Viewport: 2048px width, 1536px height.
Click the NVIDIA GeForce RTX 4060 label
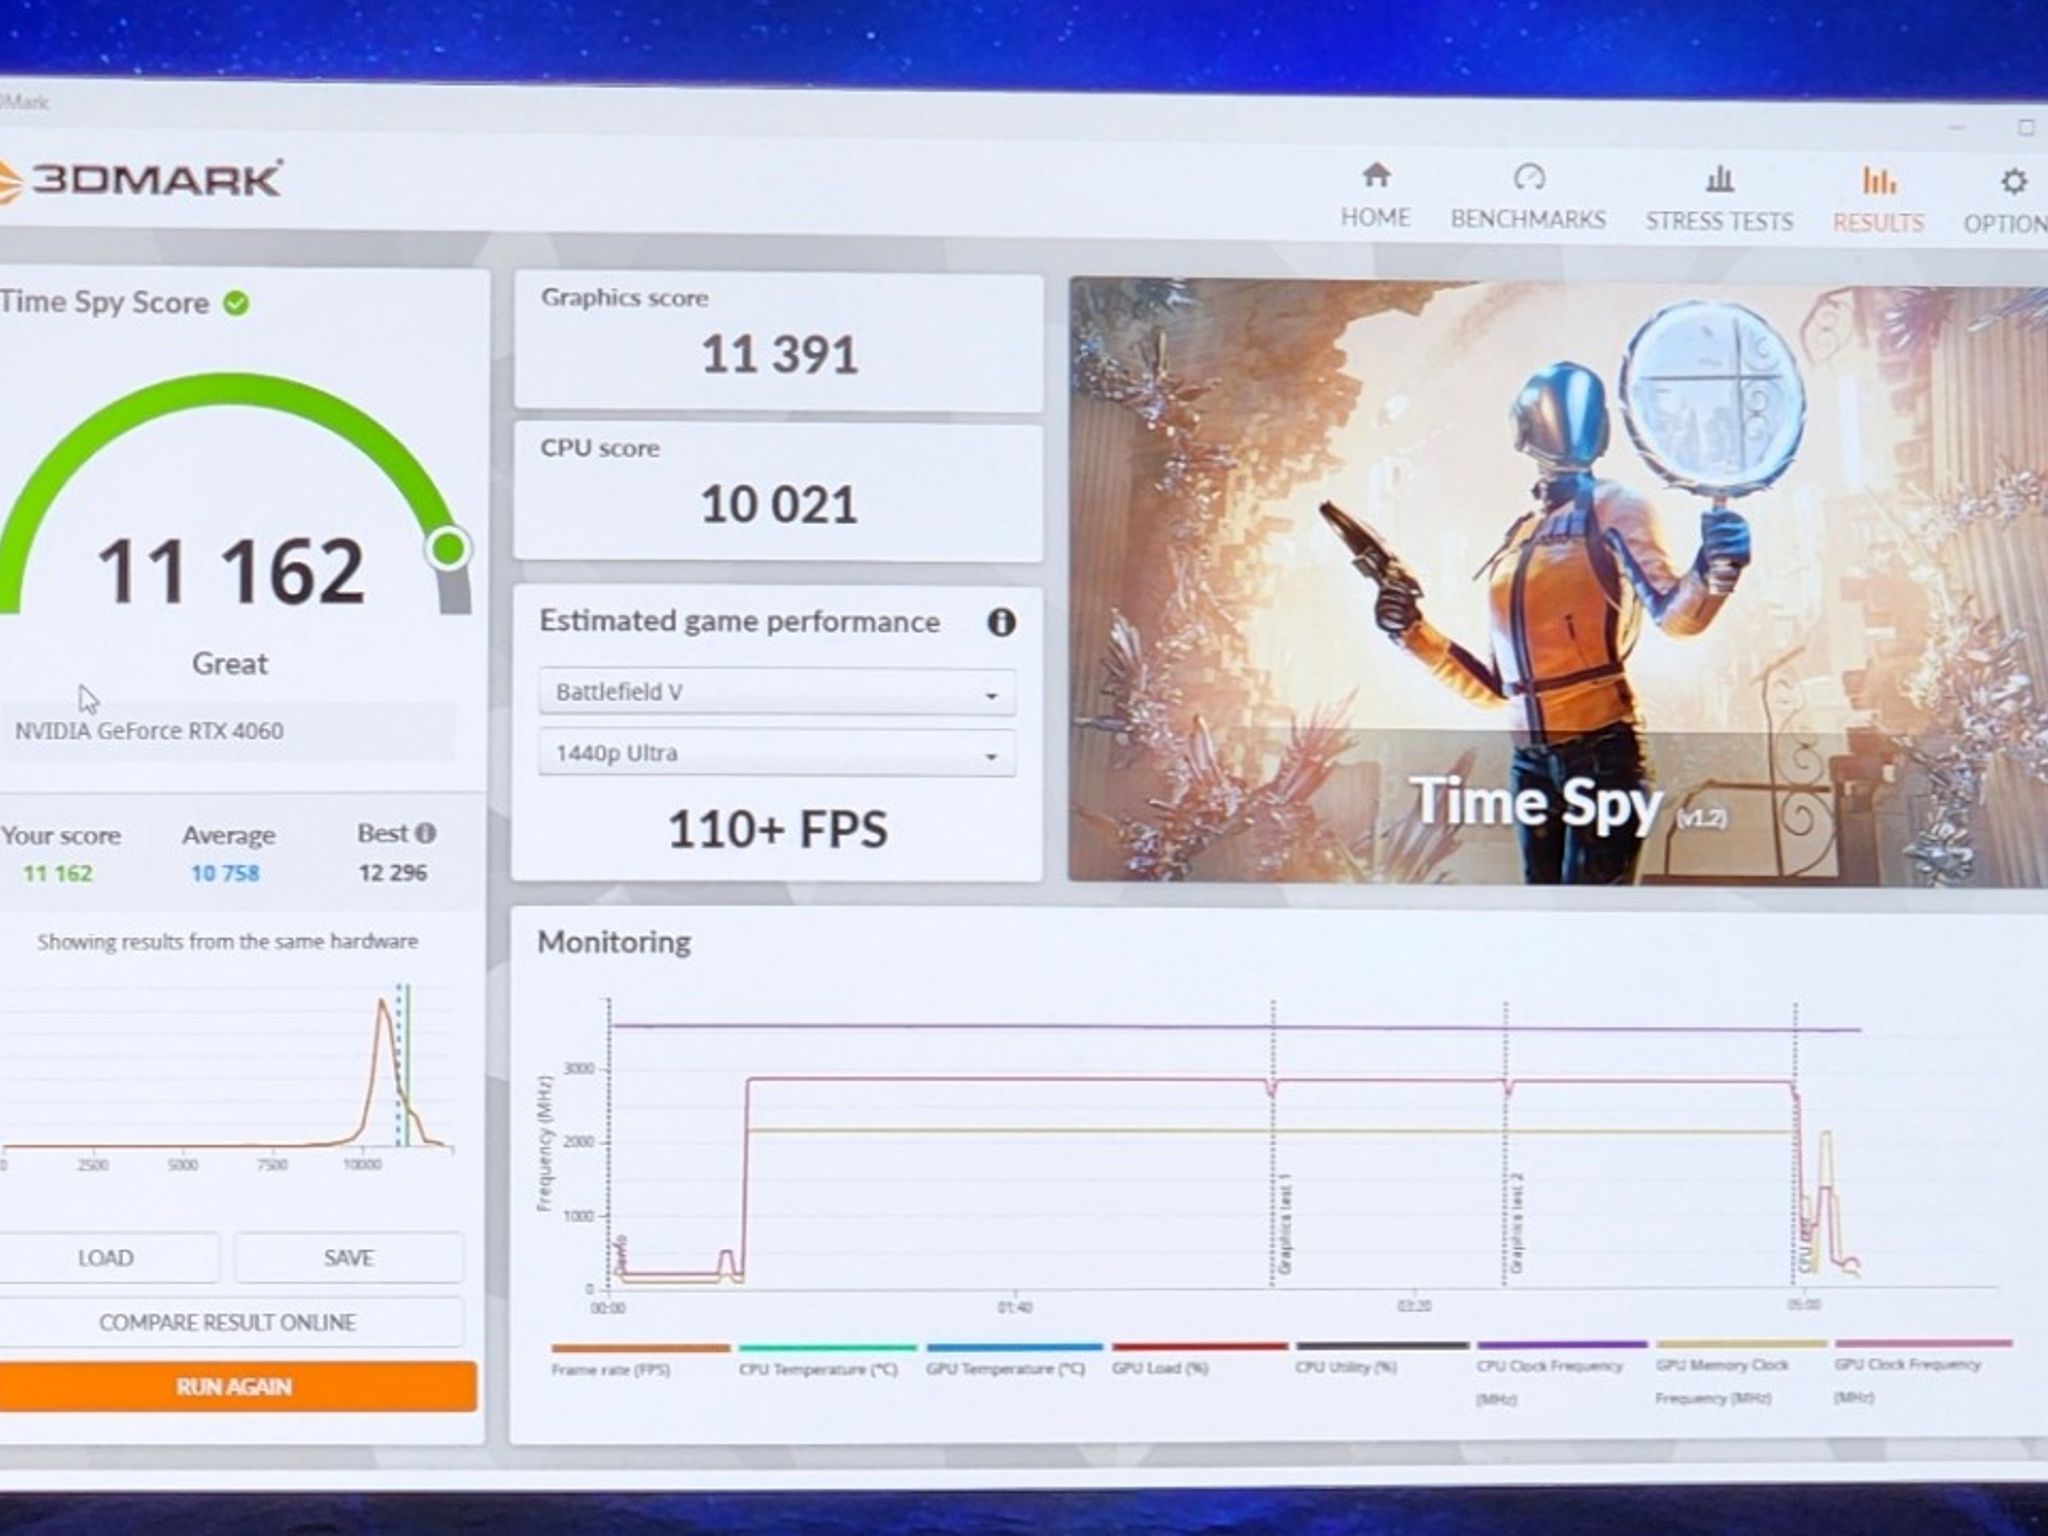(149, 731)
